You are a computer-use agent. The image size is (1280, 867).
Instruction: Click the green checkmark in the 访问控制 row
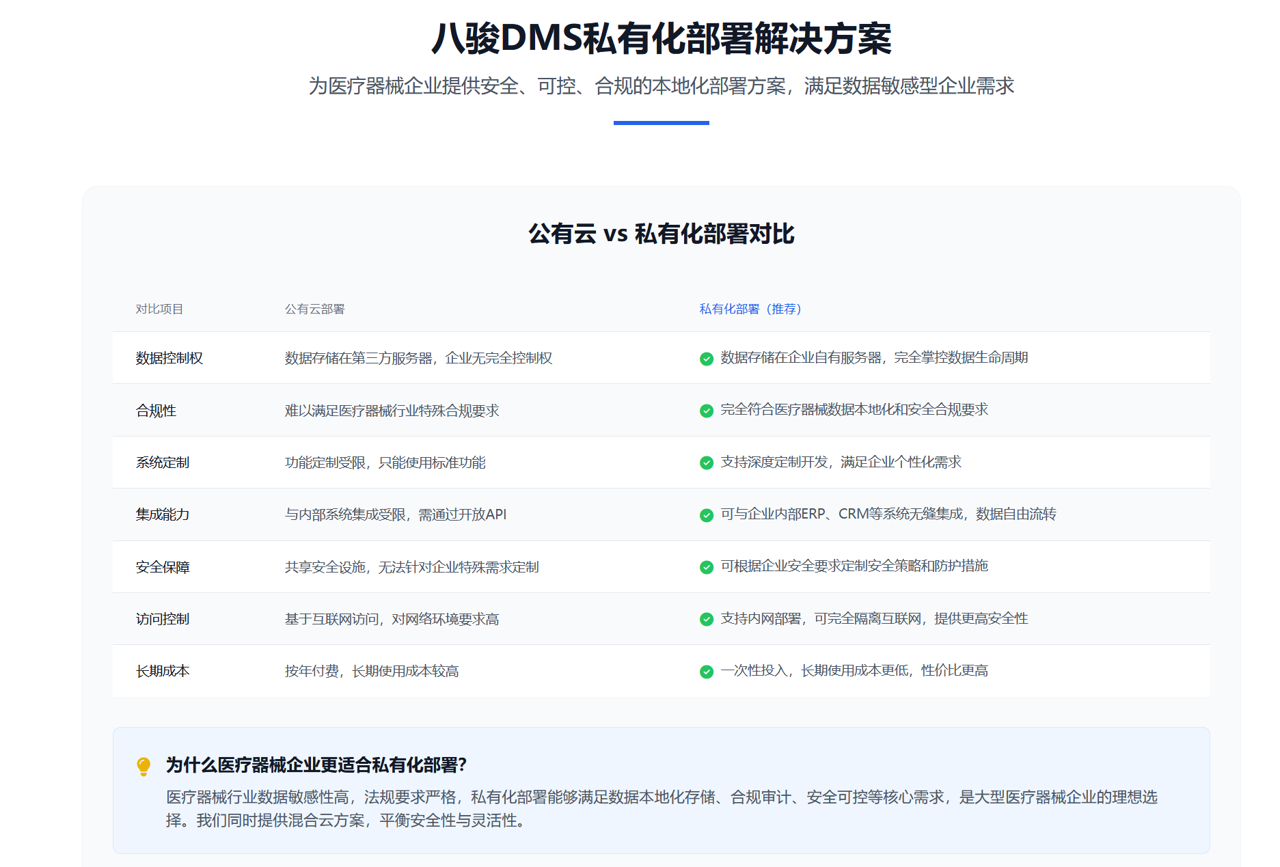pos(706,619)
